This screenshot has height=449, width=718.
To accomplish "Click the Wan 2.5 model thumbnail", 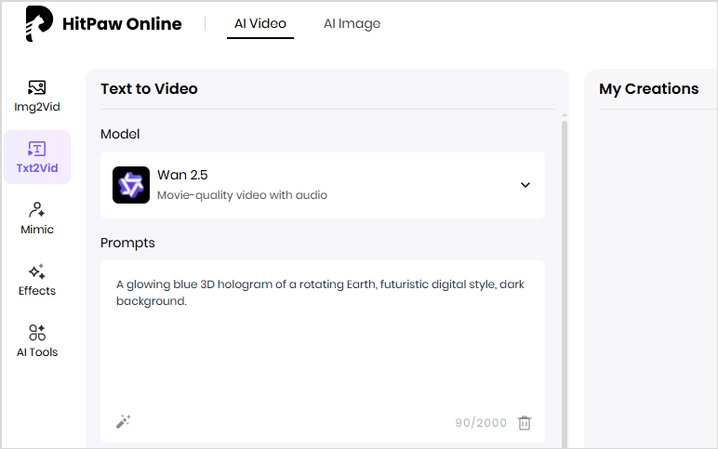I will coord(131,185).
